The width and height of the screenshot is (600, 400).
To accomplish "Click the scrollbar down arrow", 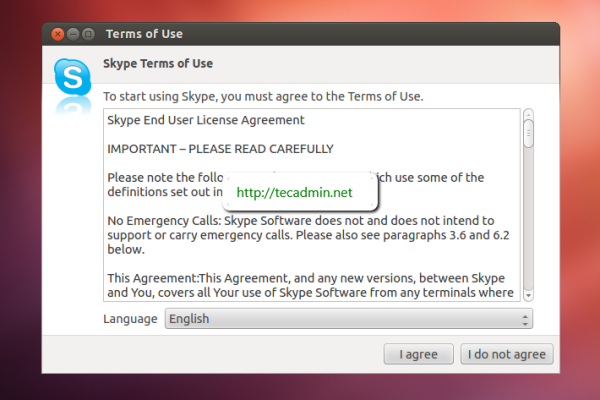I will (528, 294).
